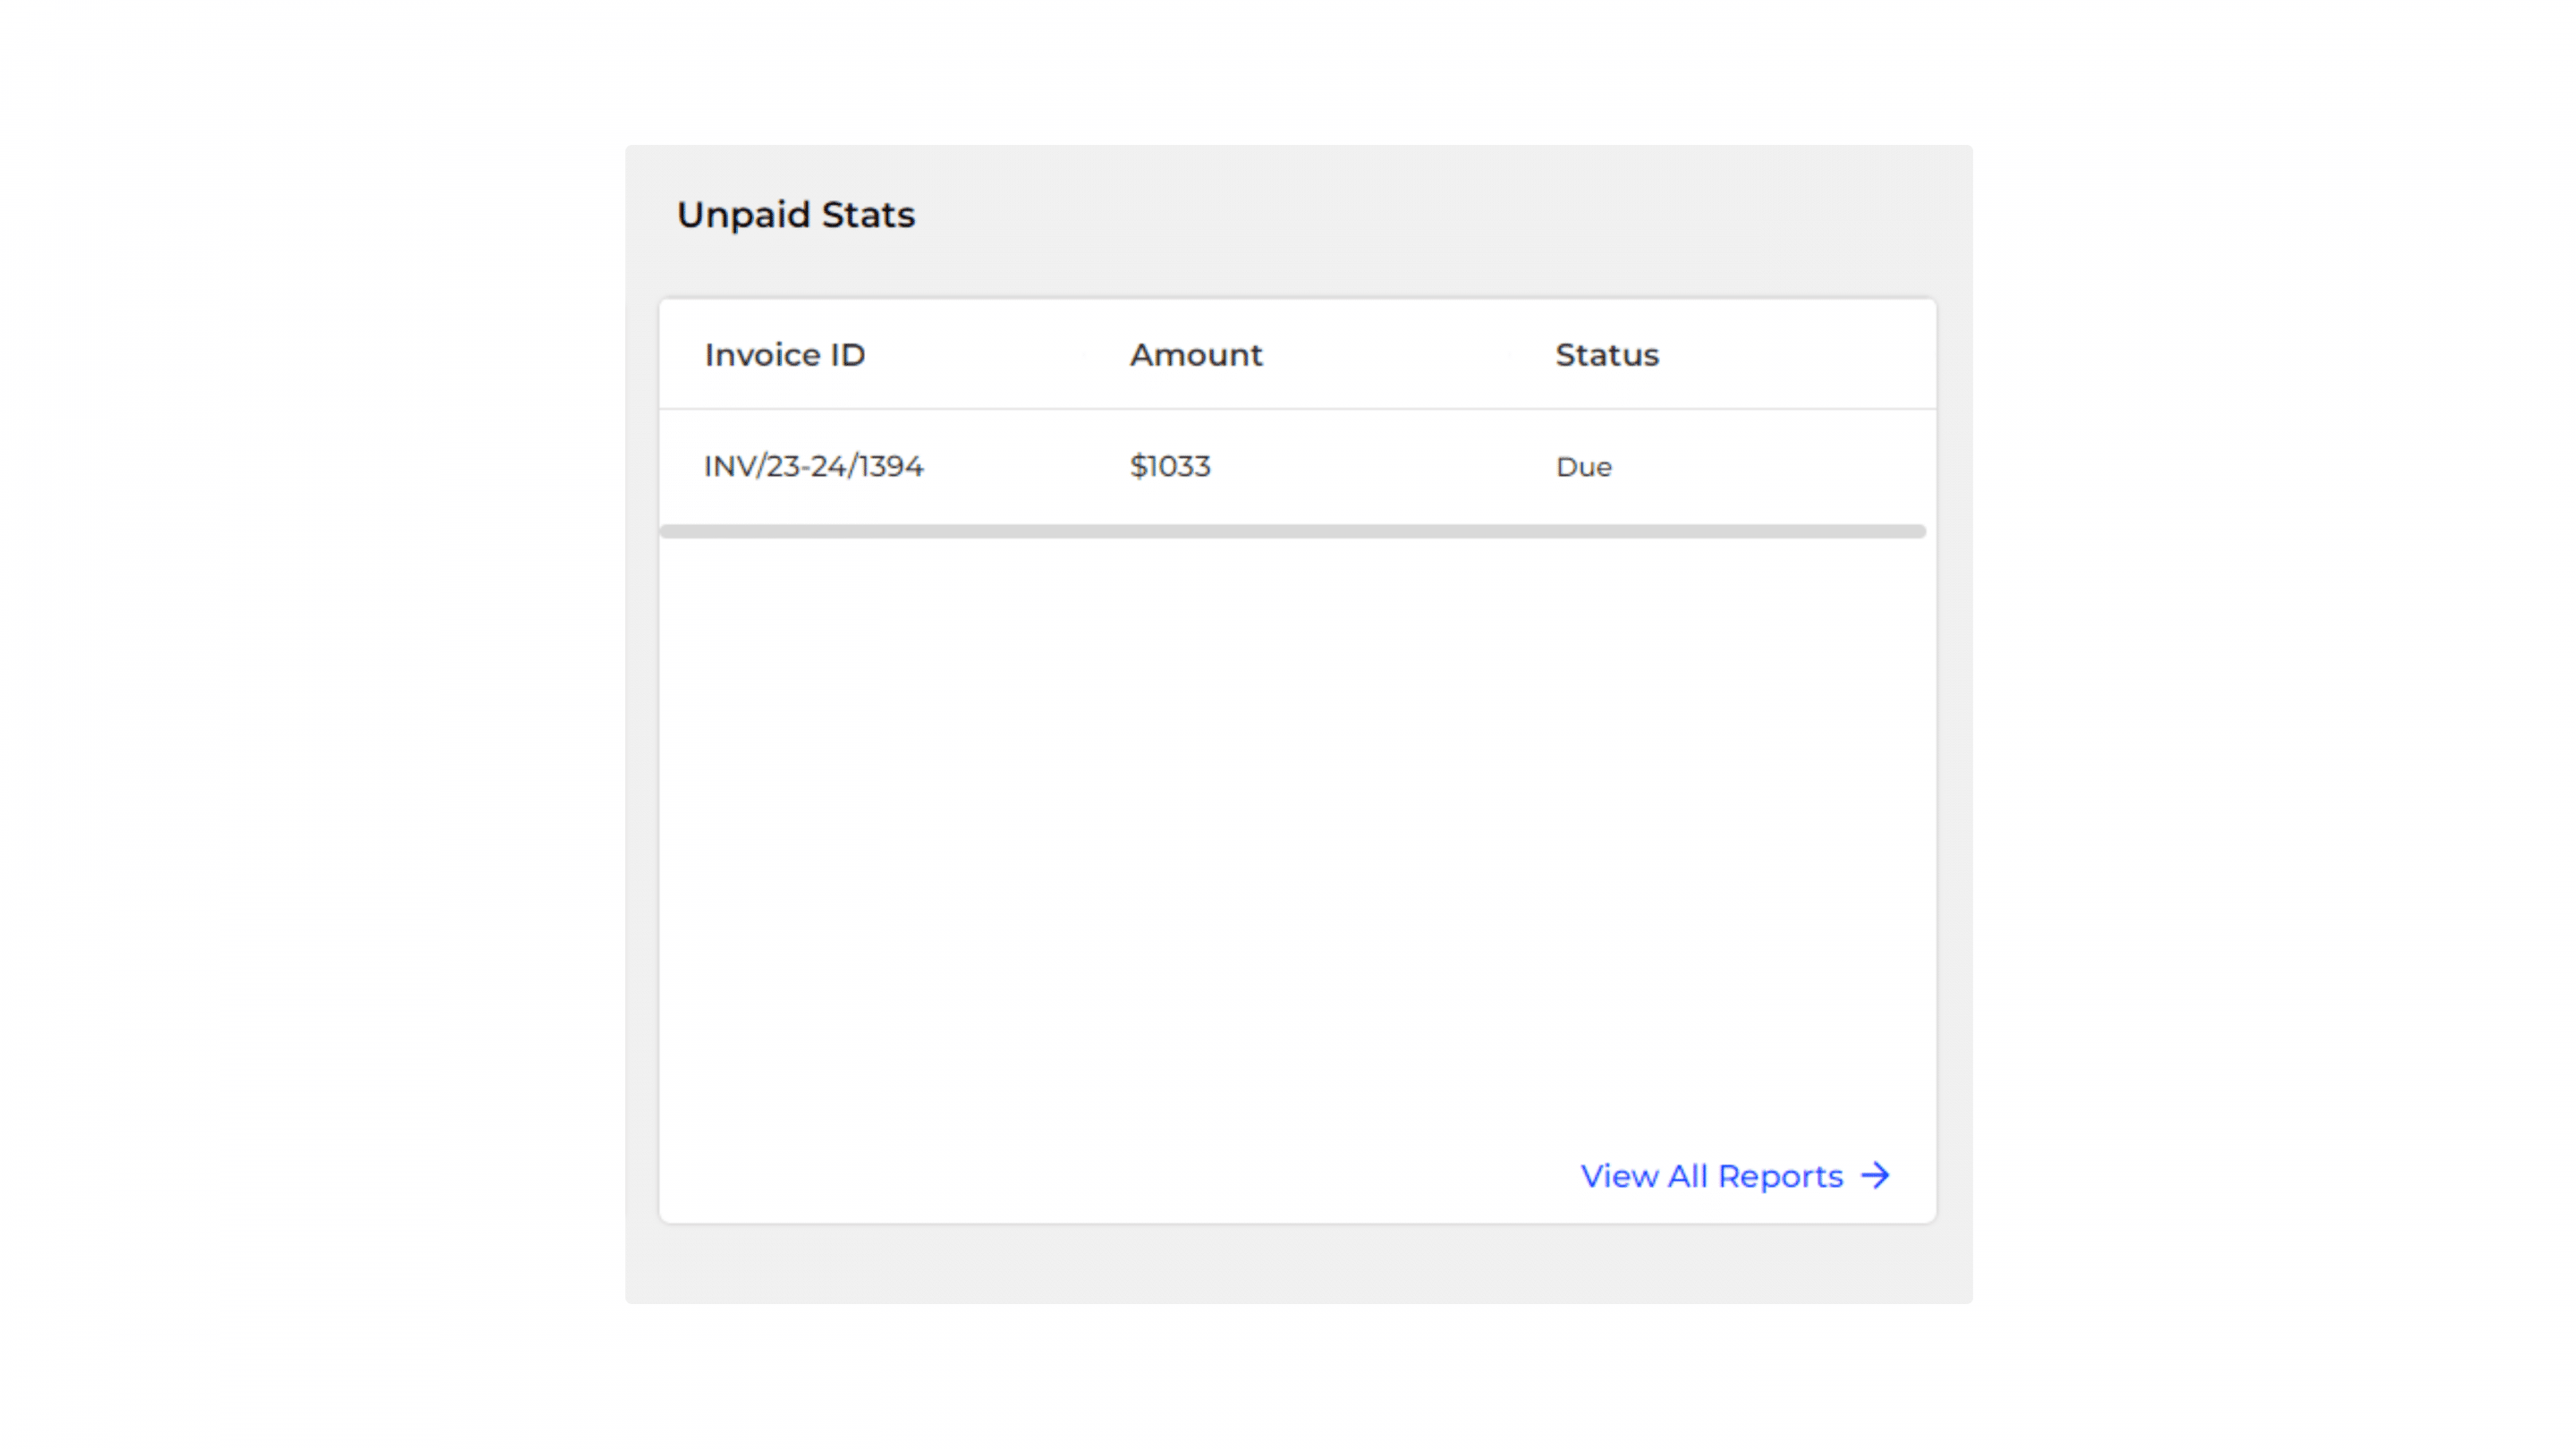Click the horizontal scrollbar under the invoice row

point(1292,531)
